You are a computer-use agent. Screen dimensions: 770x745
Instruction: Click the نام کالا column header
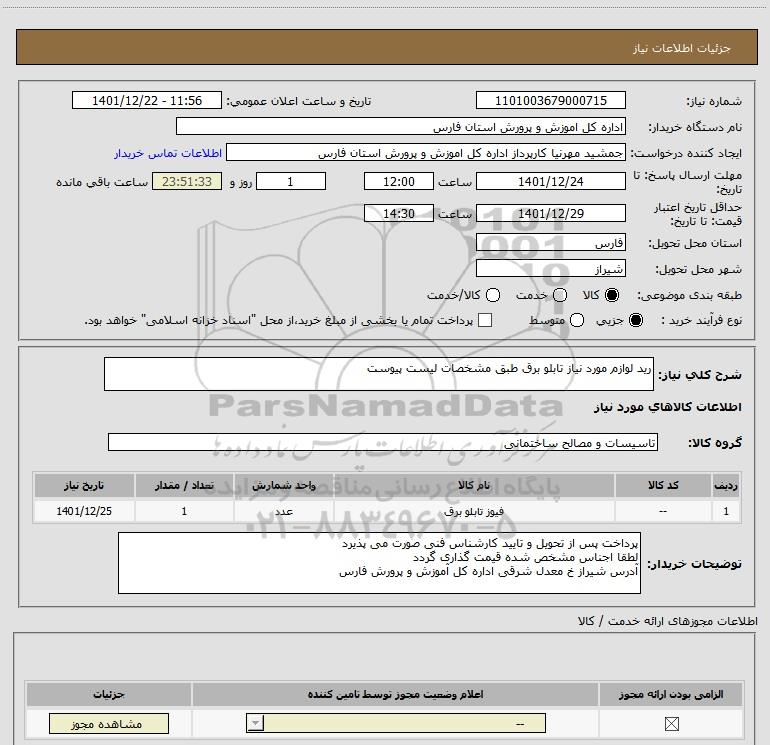474,485
